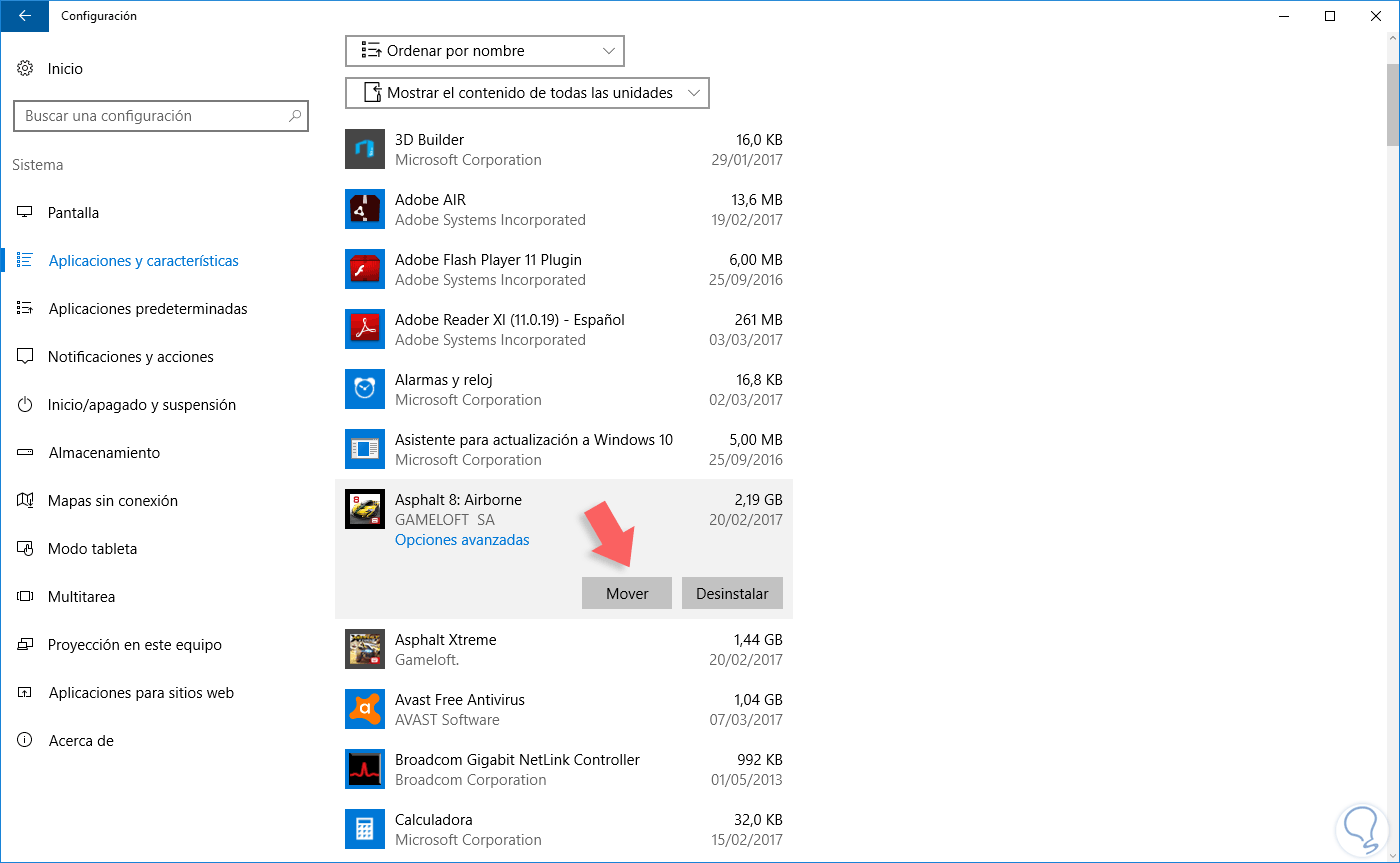The image size is (1400, 863).
Task: Click the Multitarea icon
Action: coord(25,597)
